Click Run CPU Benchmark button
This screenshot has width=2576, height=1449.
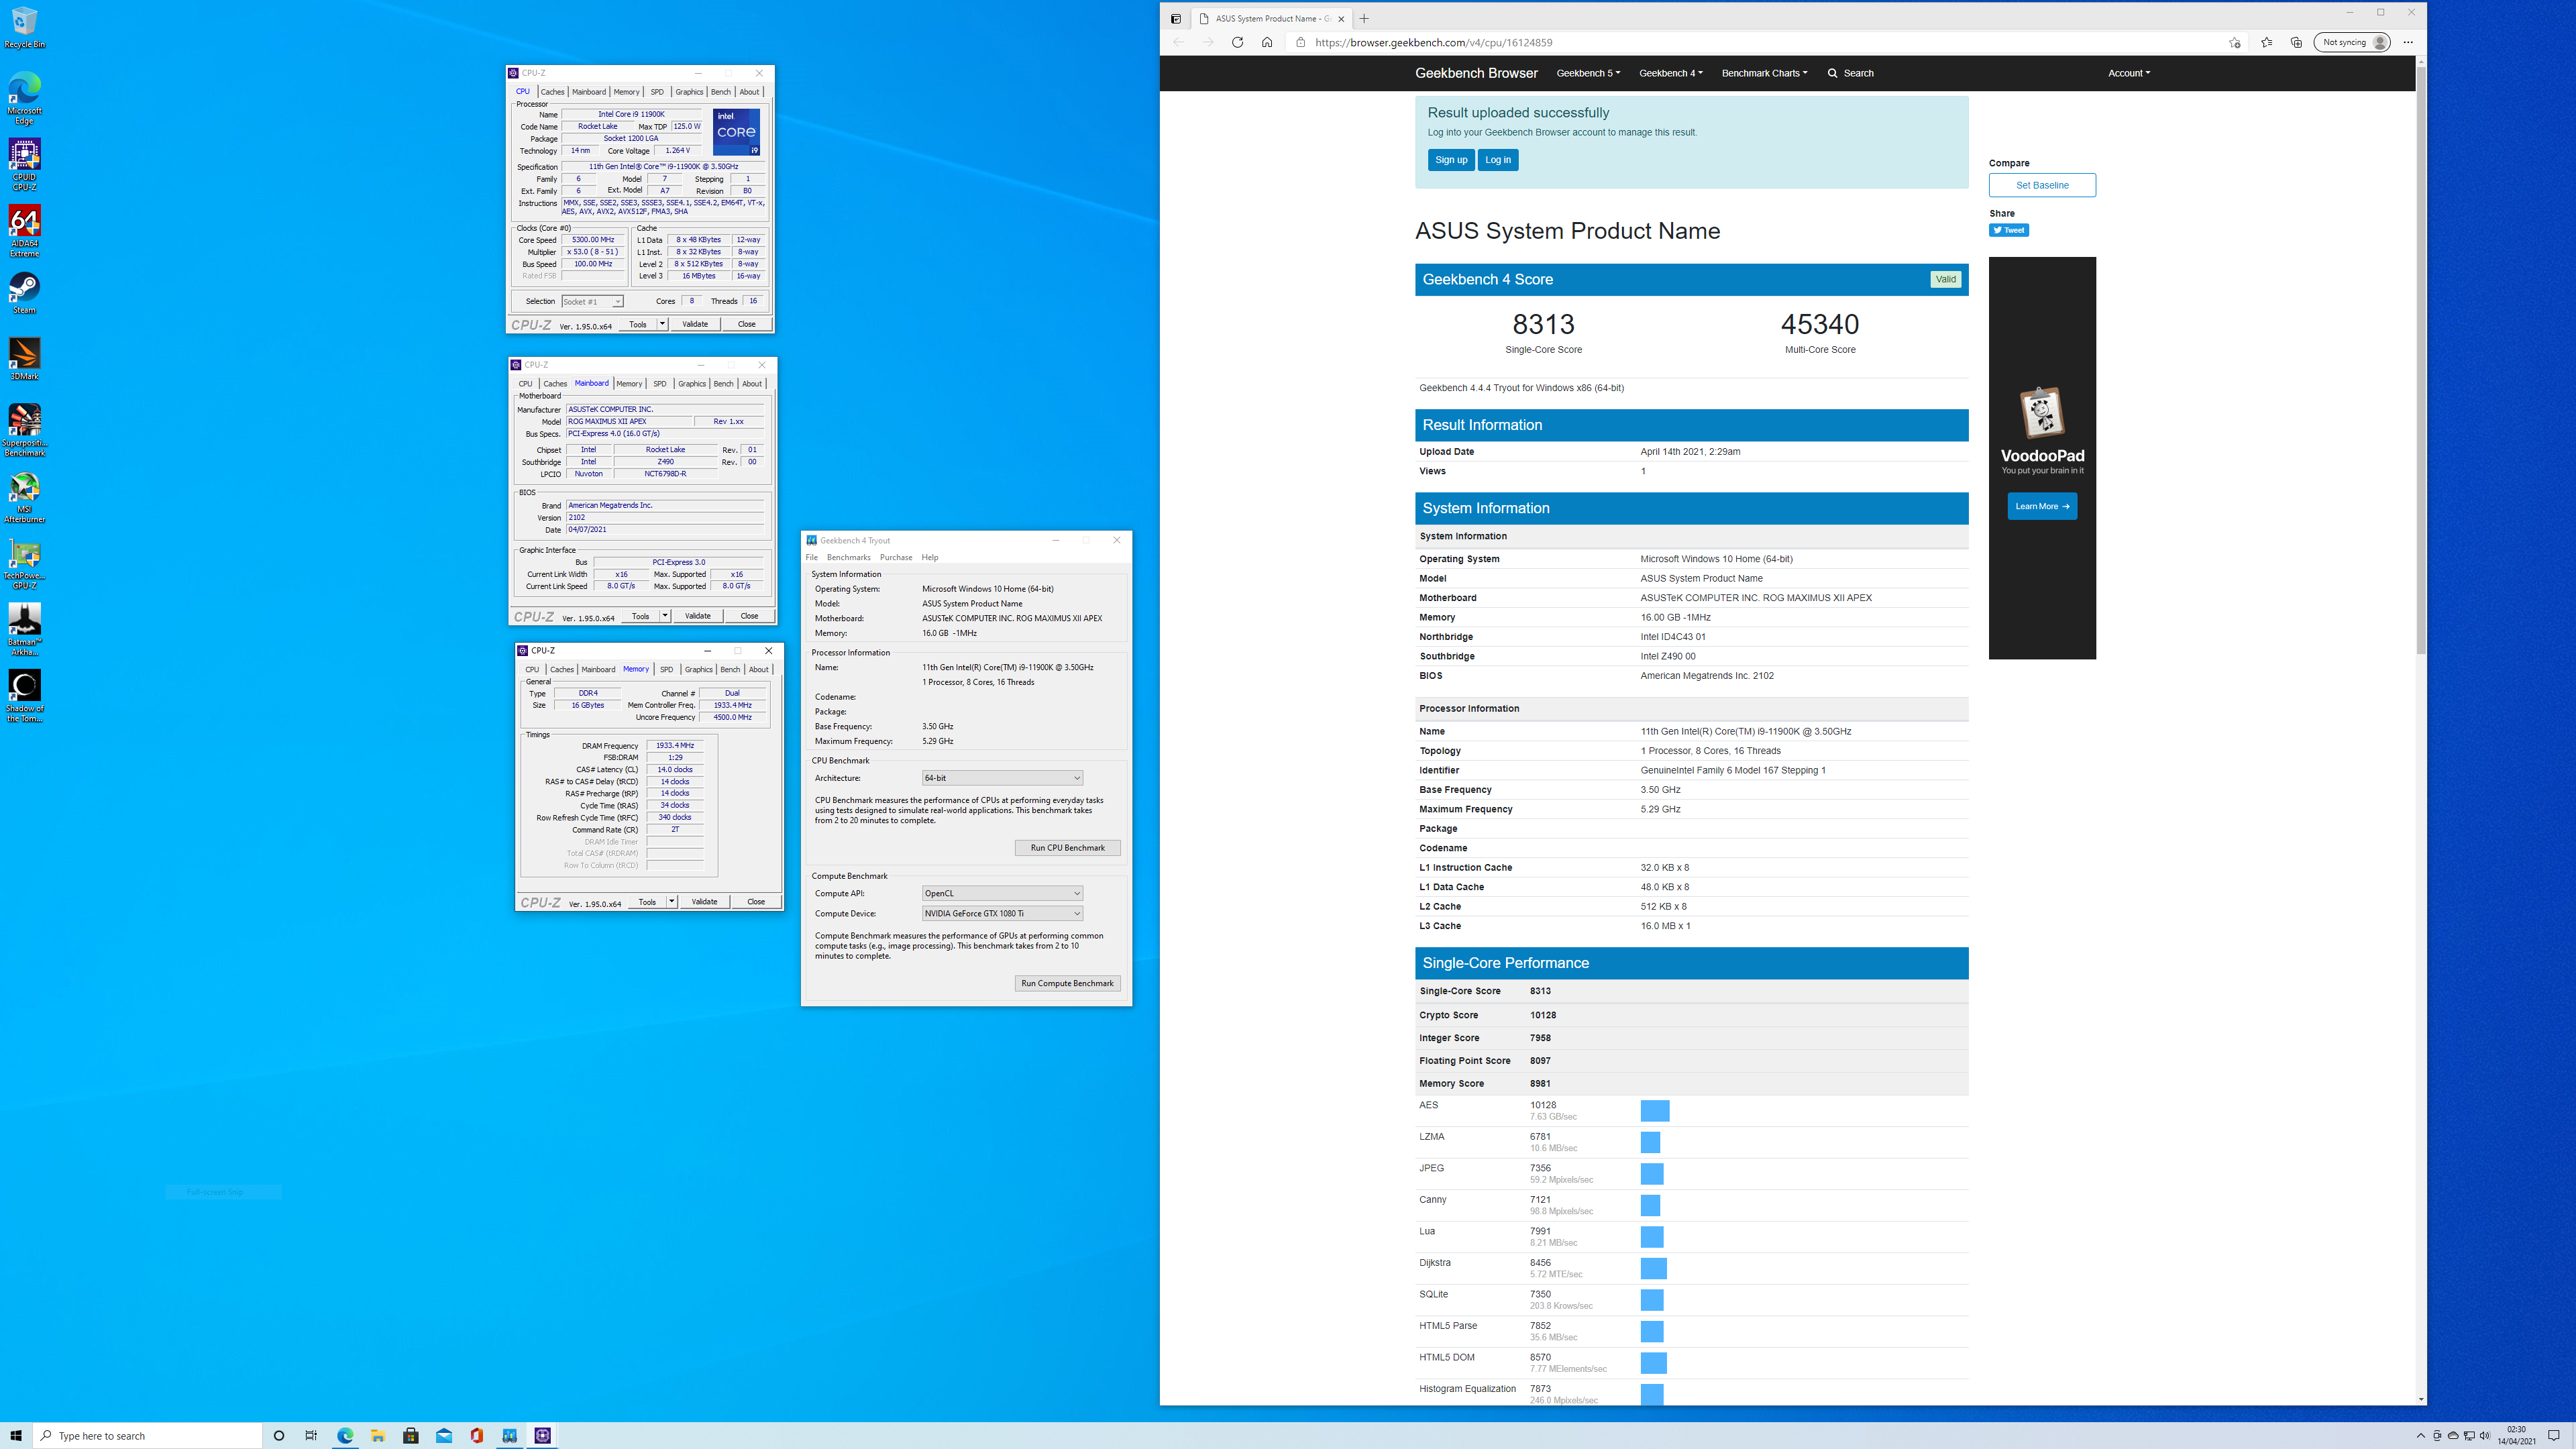tap(1067, 847)
